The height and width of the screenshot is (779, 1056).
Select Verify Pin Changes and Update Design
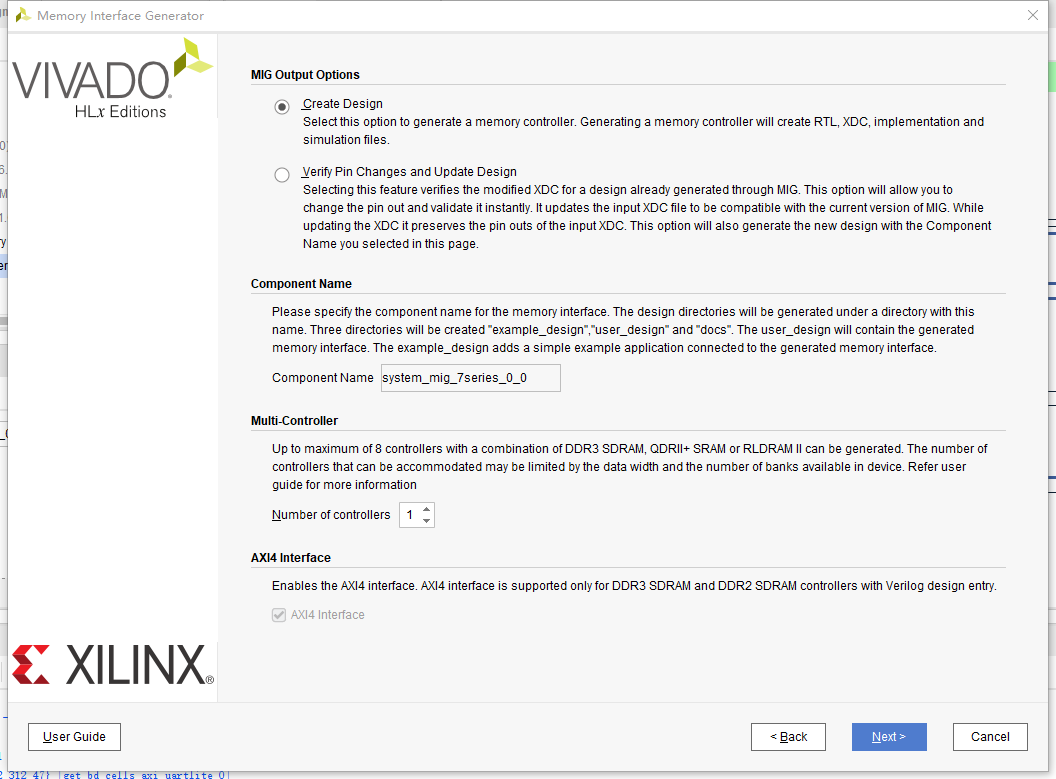point(281,174)
